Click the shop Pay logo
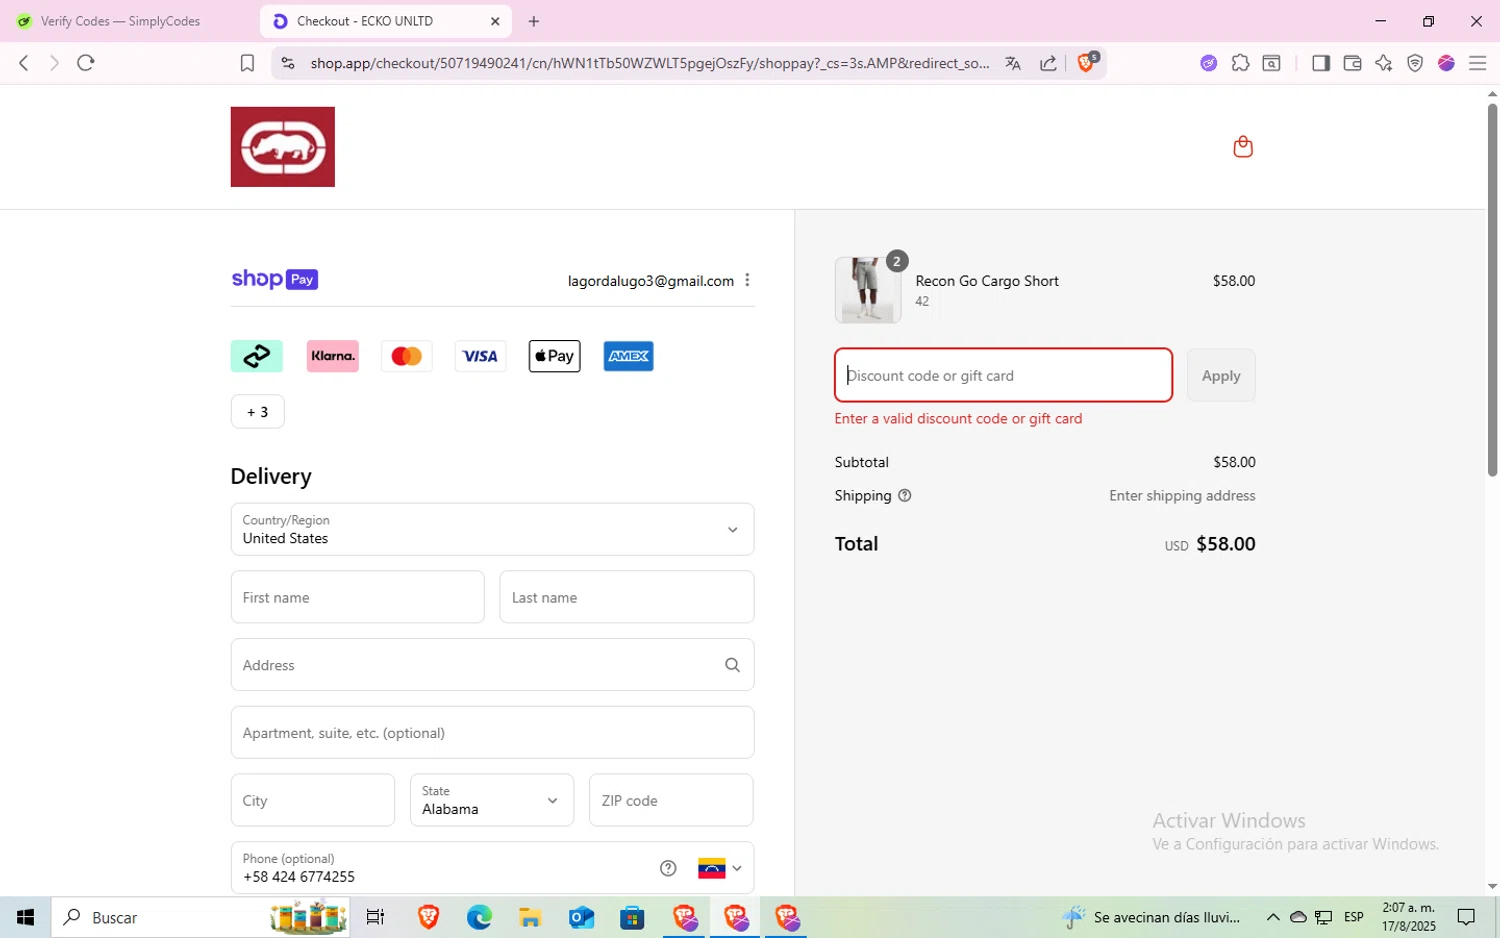Viewport: 1500px width, 938px height. (275, 279)
